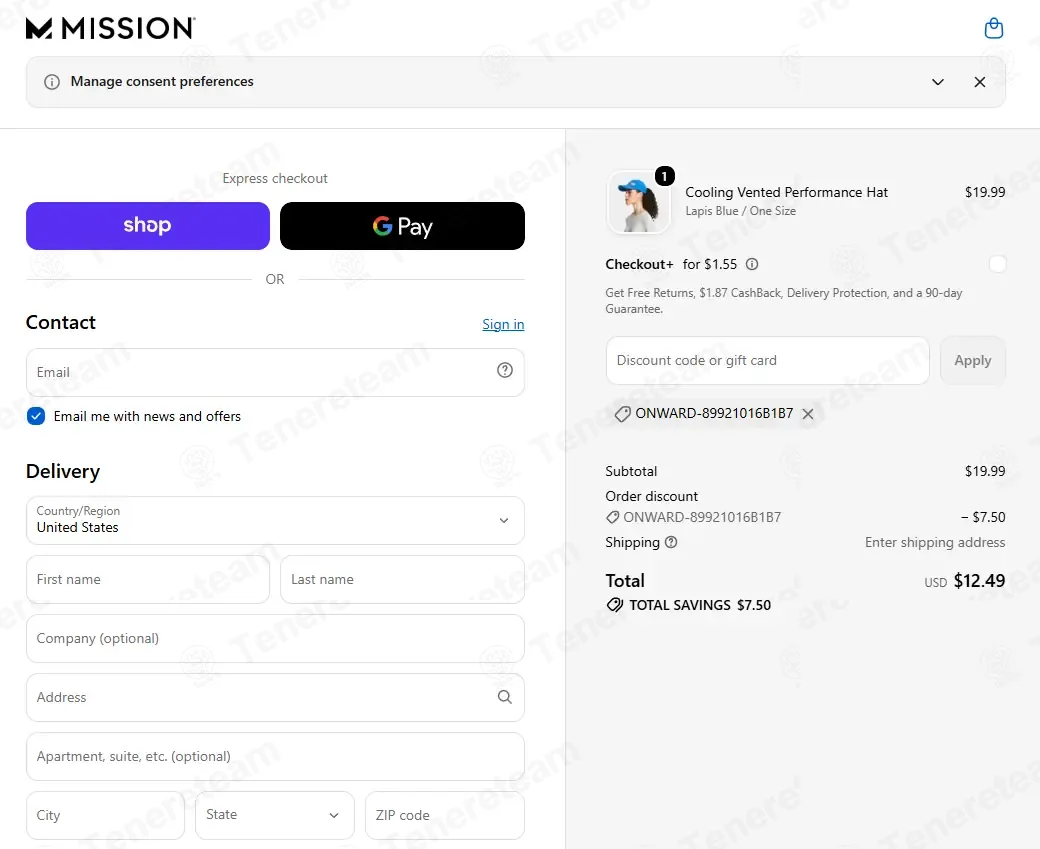The width and height of the screenshot is (1040, 849).
Task: Dismiss the consent preferences banner
Action: pyautogui.click(x=980, y=82)
